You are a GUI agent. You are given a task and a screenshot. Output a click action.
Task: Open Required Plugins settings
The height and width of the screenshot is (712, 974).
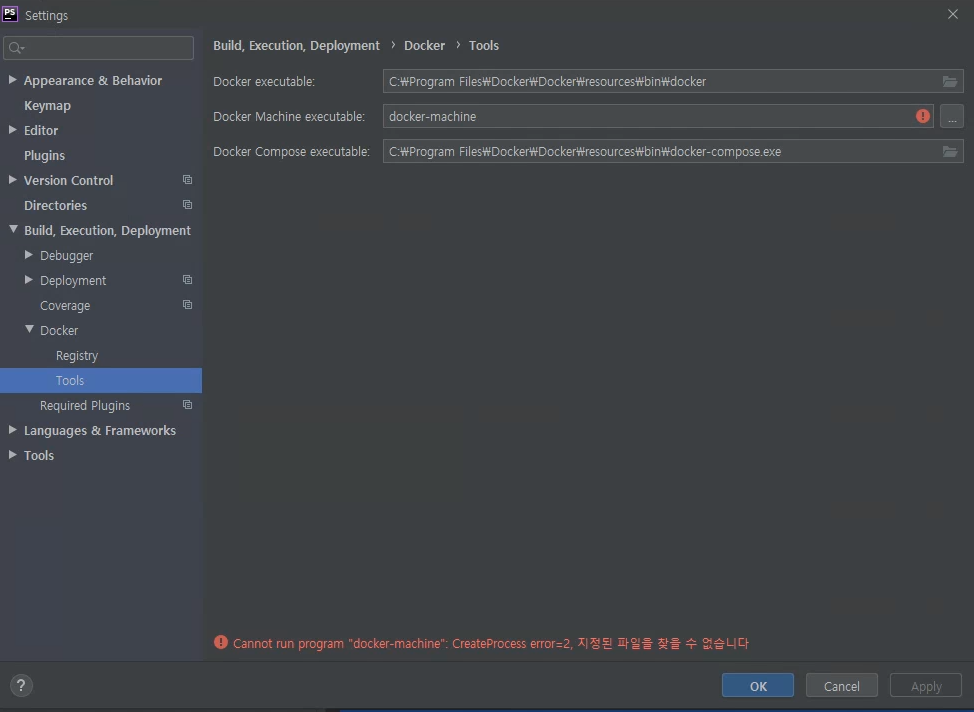pos(84,405)
